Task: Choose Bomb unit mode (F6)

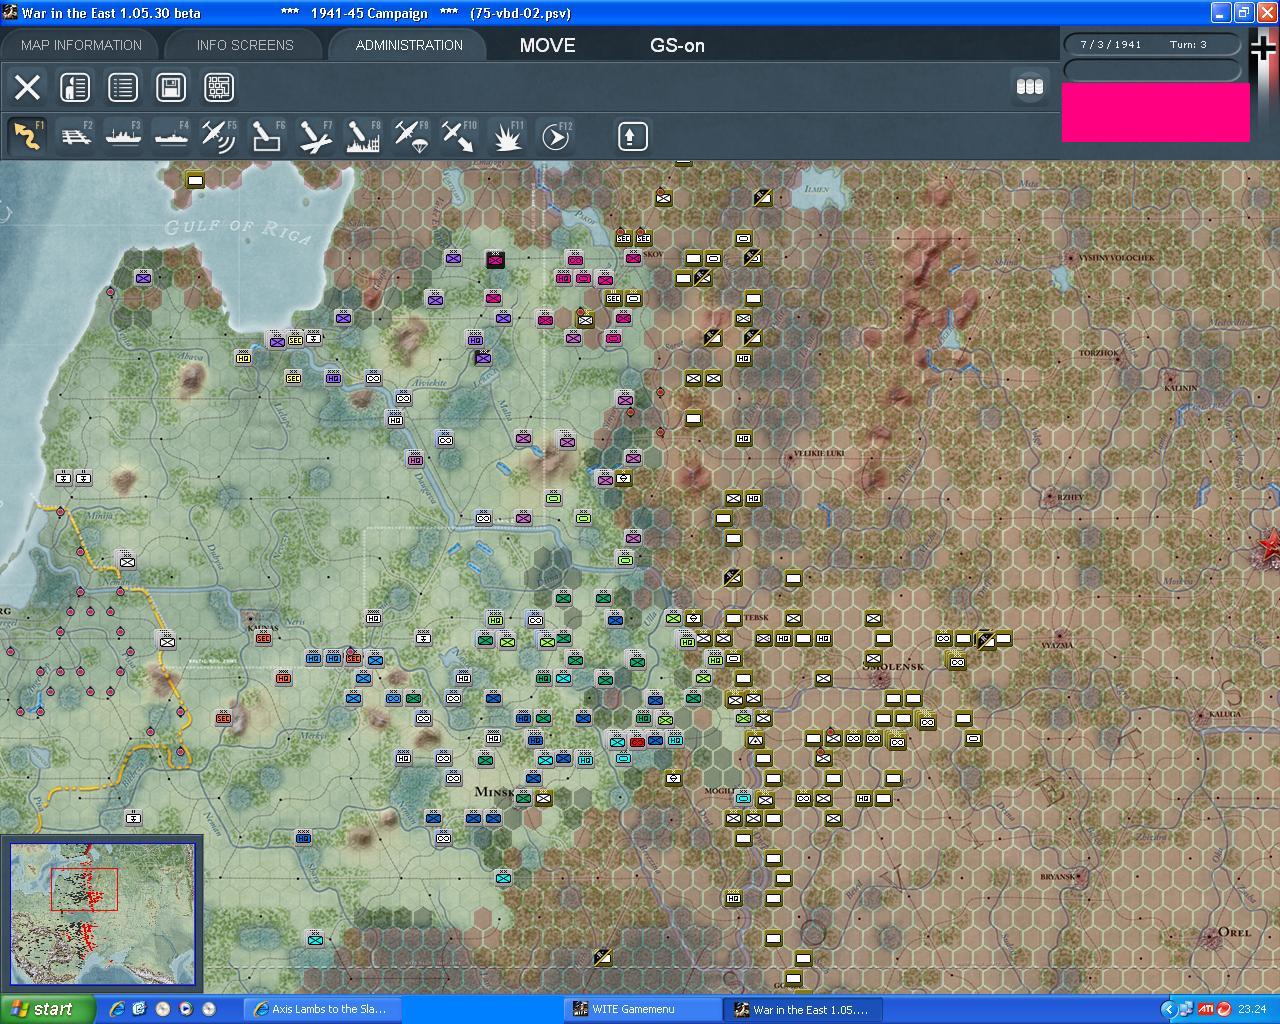Action: coord(267,136)
